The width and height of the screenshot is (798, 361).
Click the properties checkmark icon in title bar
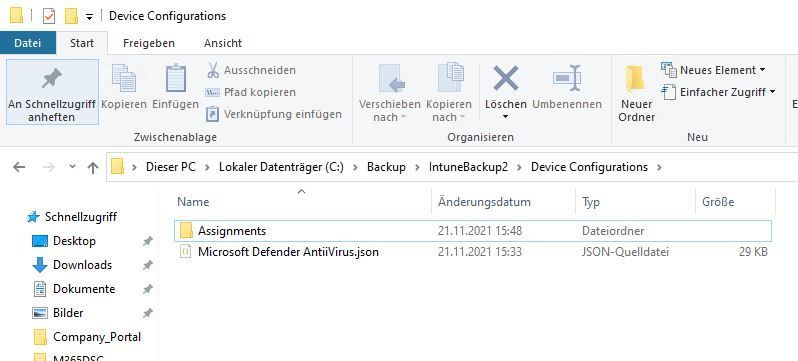point(48,16)
